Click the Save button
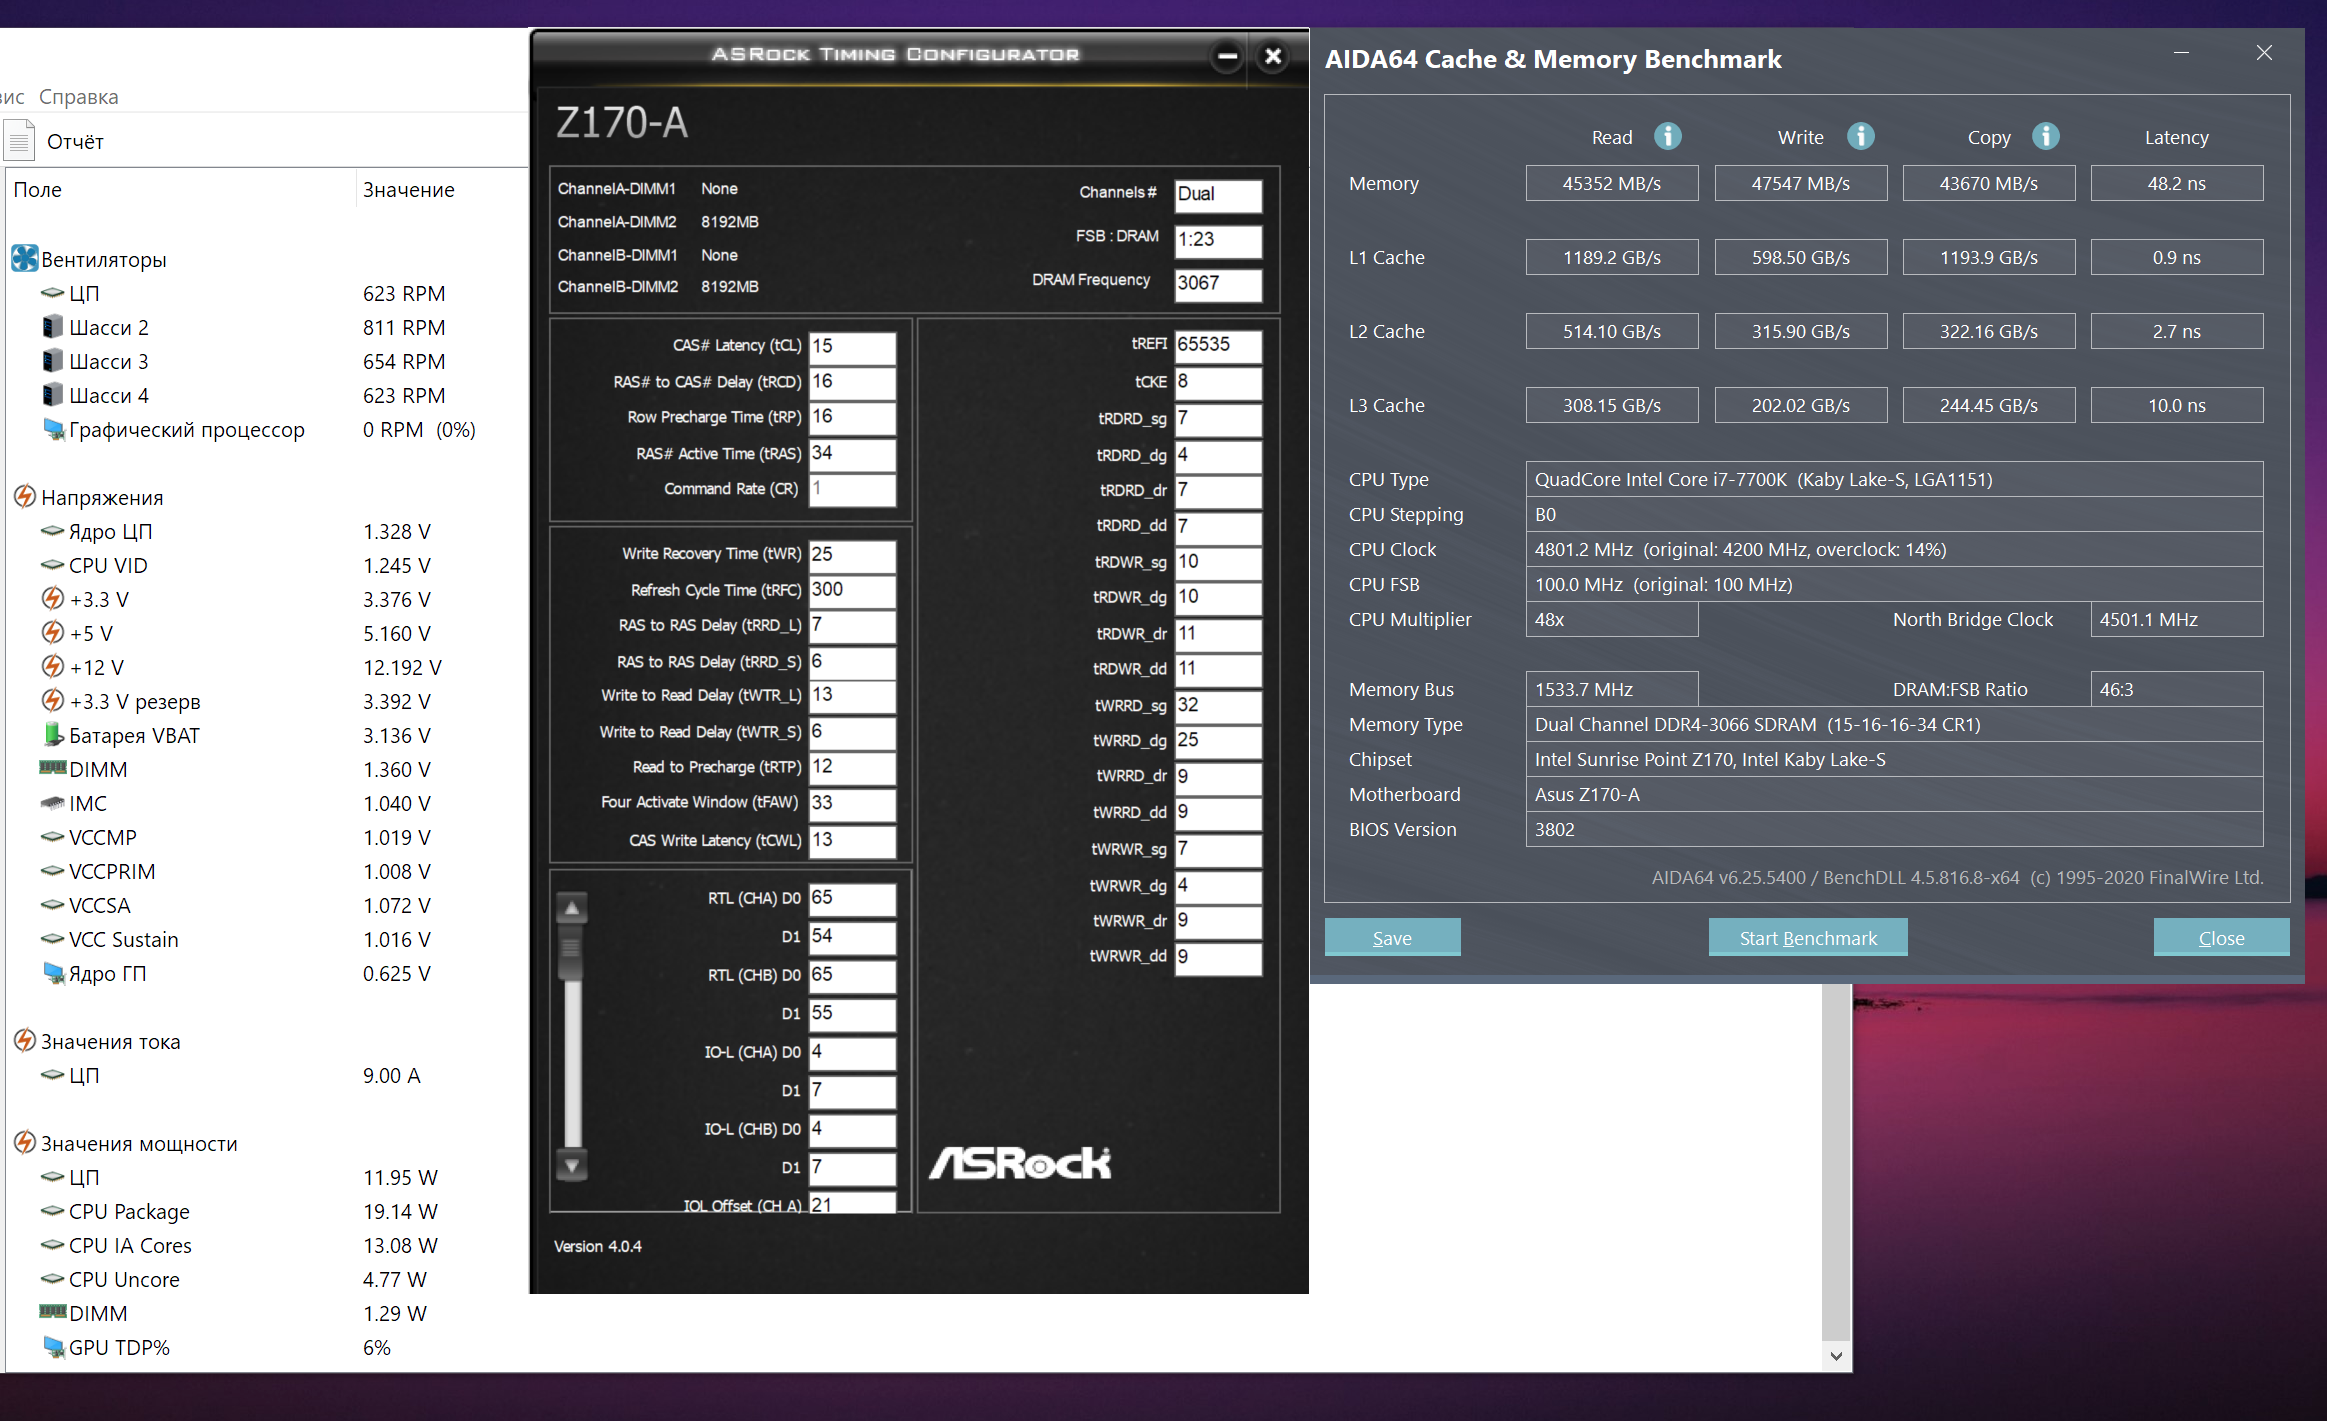This screenshot has height=1421, width=2327. 1392,938
